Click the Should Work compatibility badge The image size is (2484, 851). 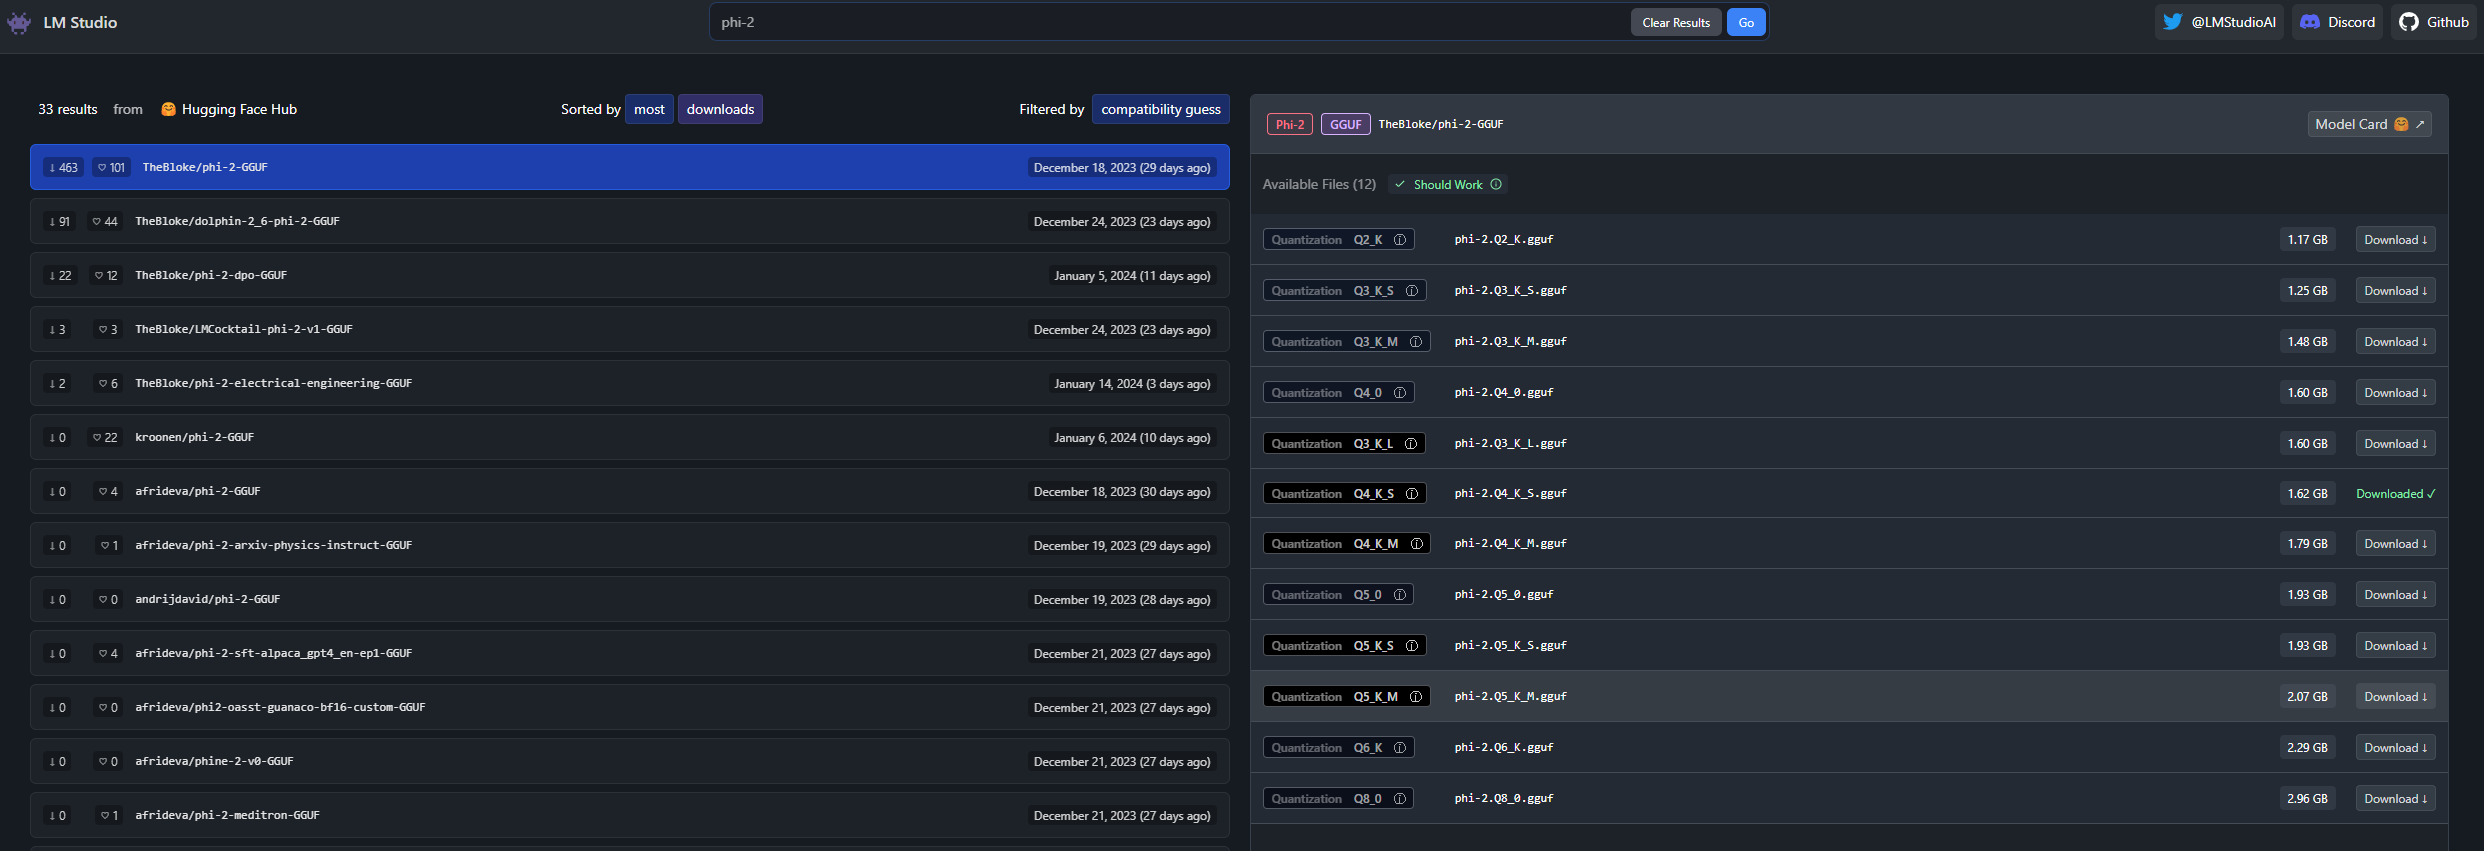[1447, 184]
